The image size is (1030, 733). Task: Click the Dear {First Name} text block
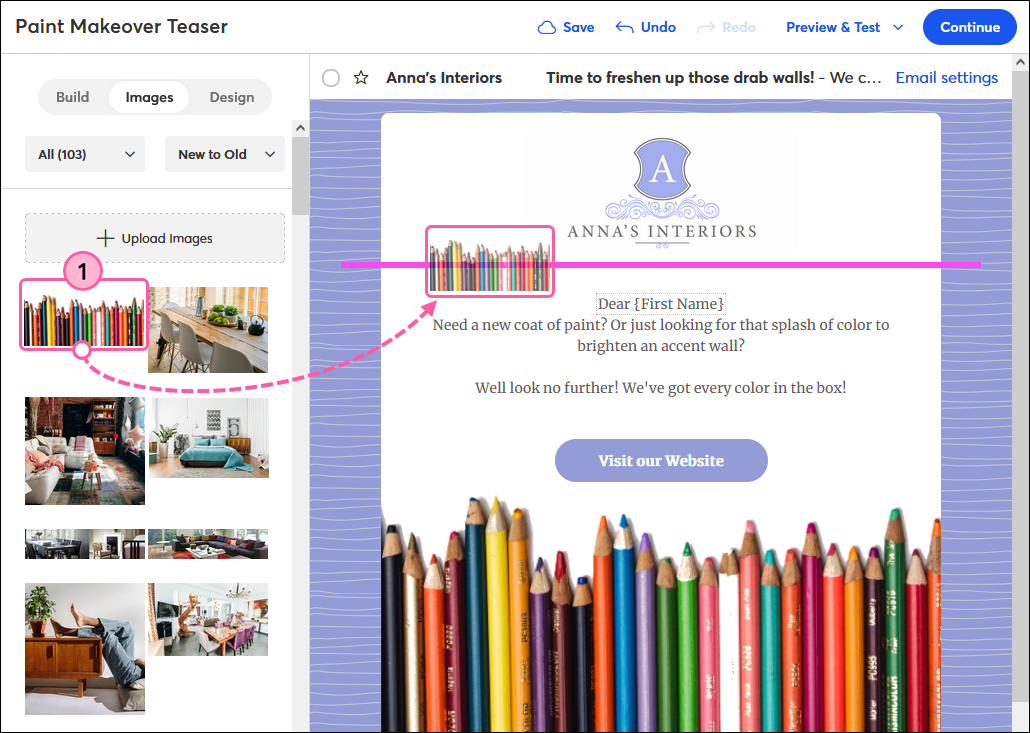[x=661, y=304]
